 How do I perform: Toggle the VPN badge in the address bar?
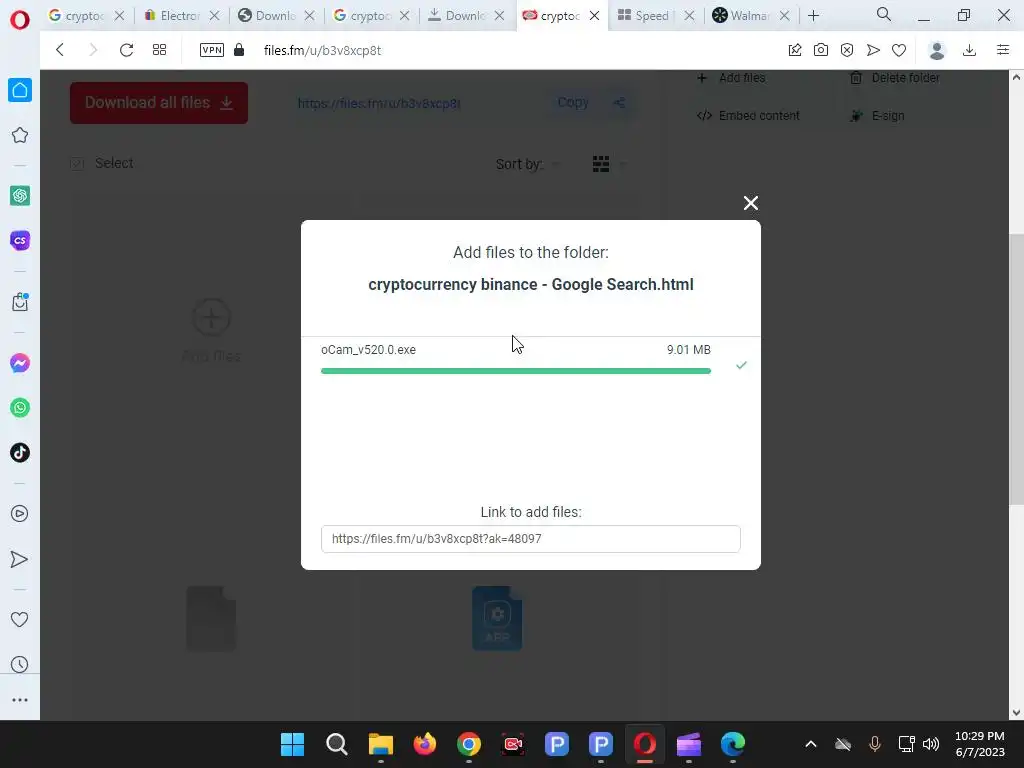coord(212,50)
